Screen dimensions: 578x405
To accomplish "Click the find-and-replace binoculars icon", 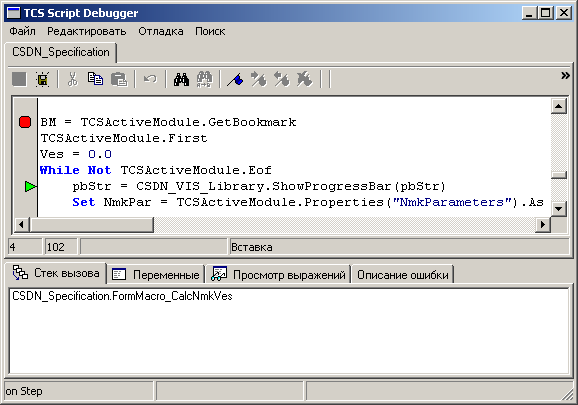I will (x=204, y=79).
